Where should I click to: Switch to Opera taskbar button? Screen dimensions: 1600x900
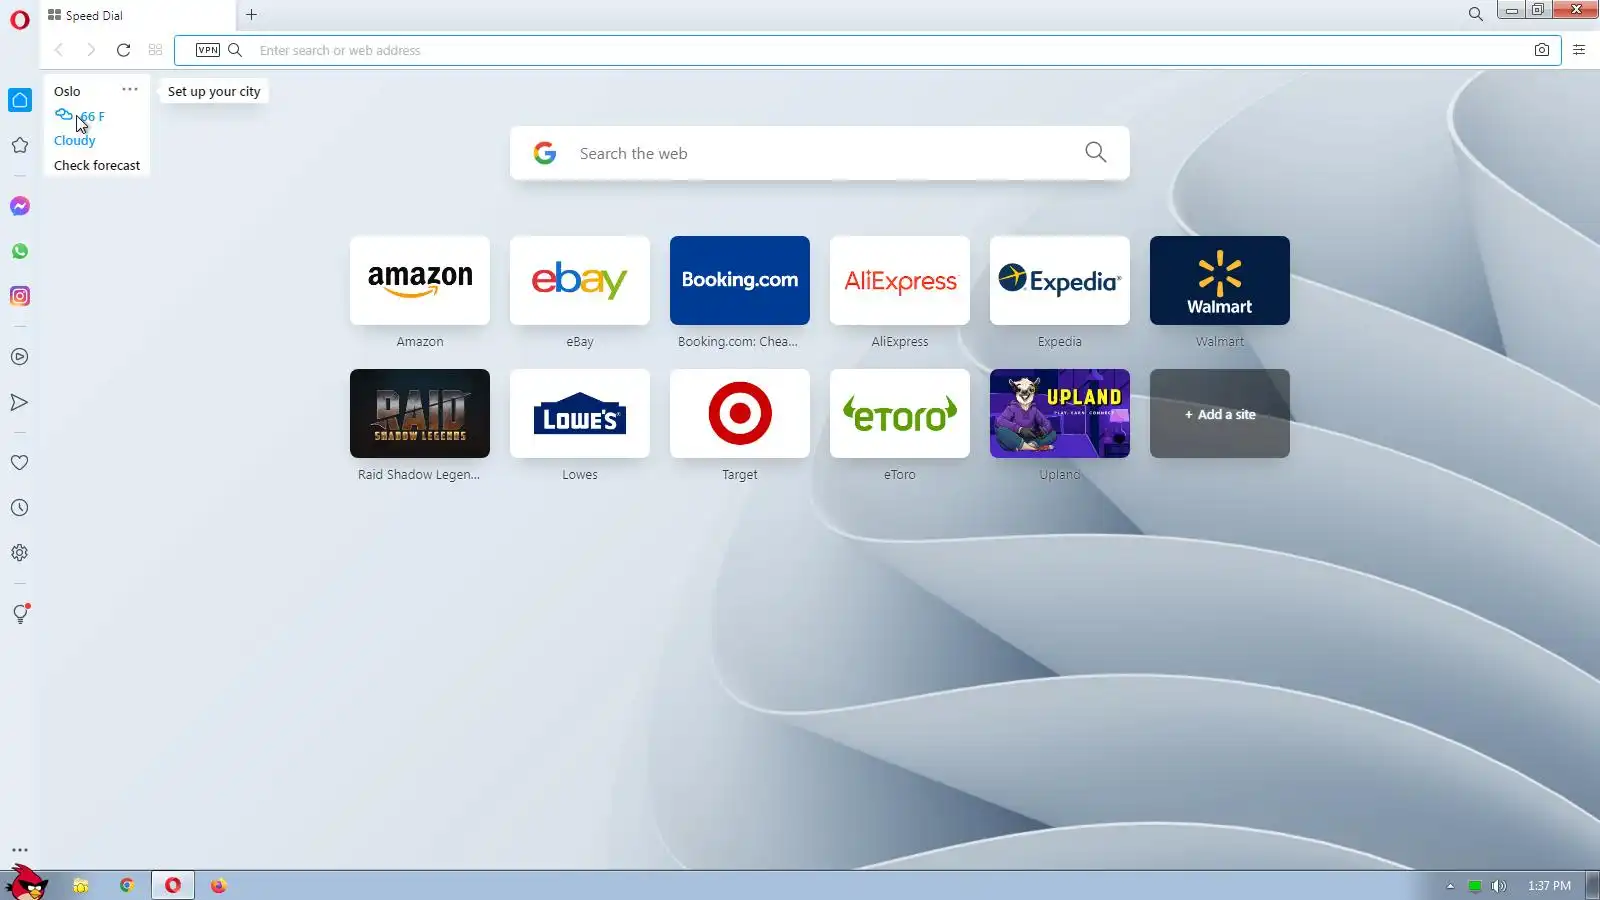coord(173,885)
